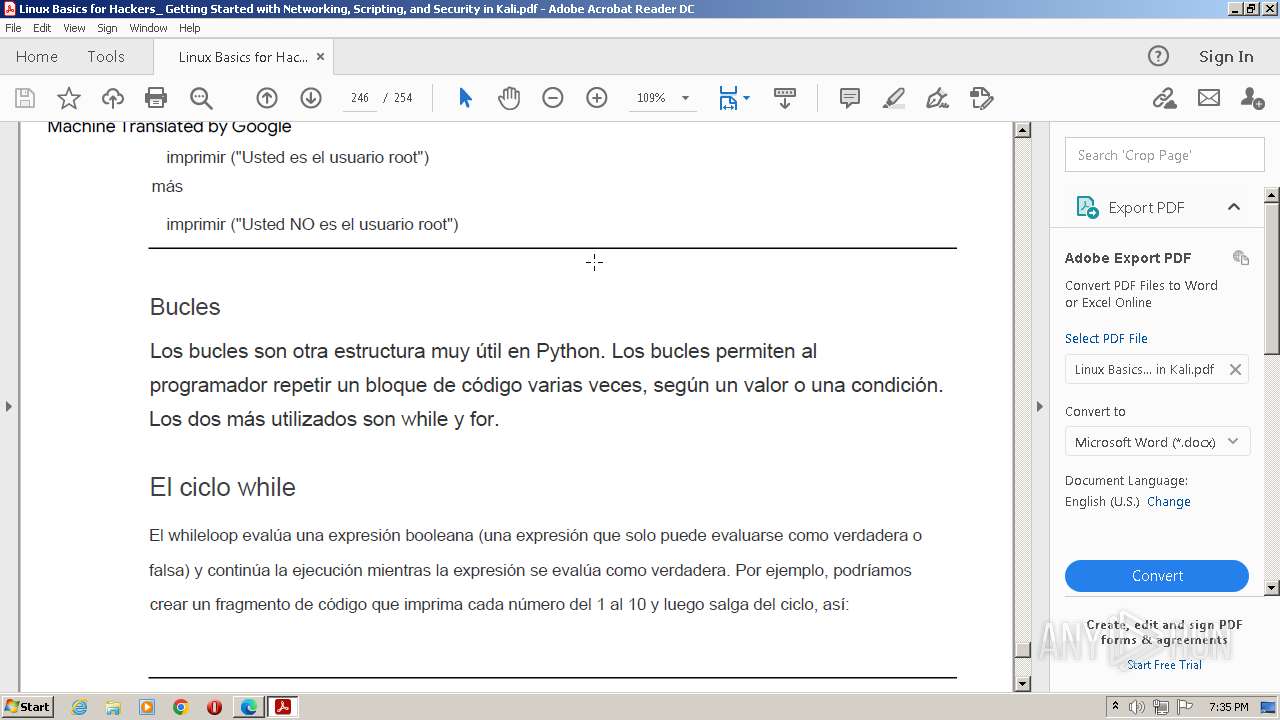Image resolution: width=1280 pixels, height=720 pixels.
Task: Open the File menu
Action: point(13,28)
